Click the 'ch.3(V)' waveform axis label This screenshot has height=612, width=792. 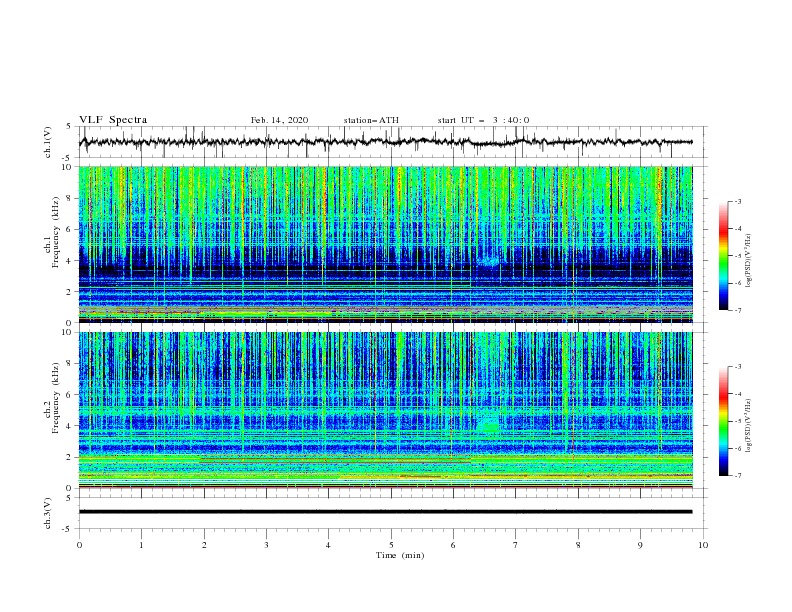pyautogui.click(x=48, y=514)
